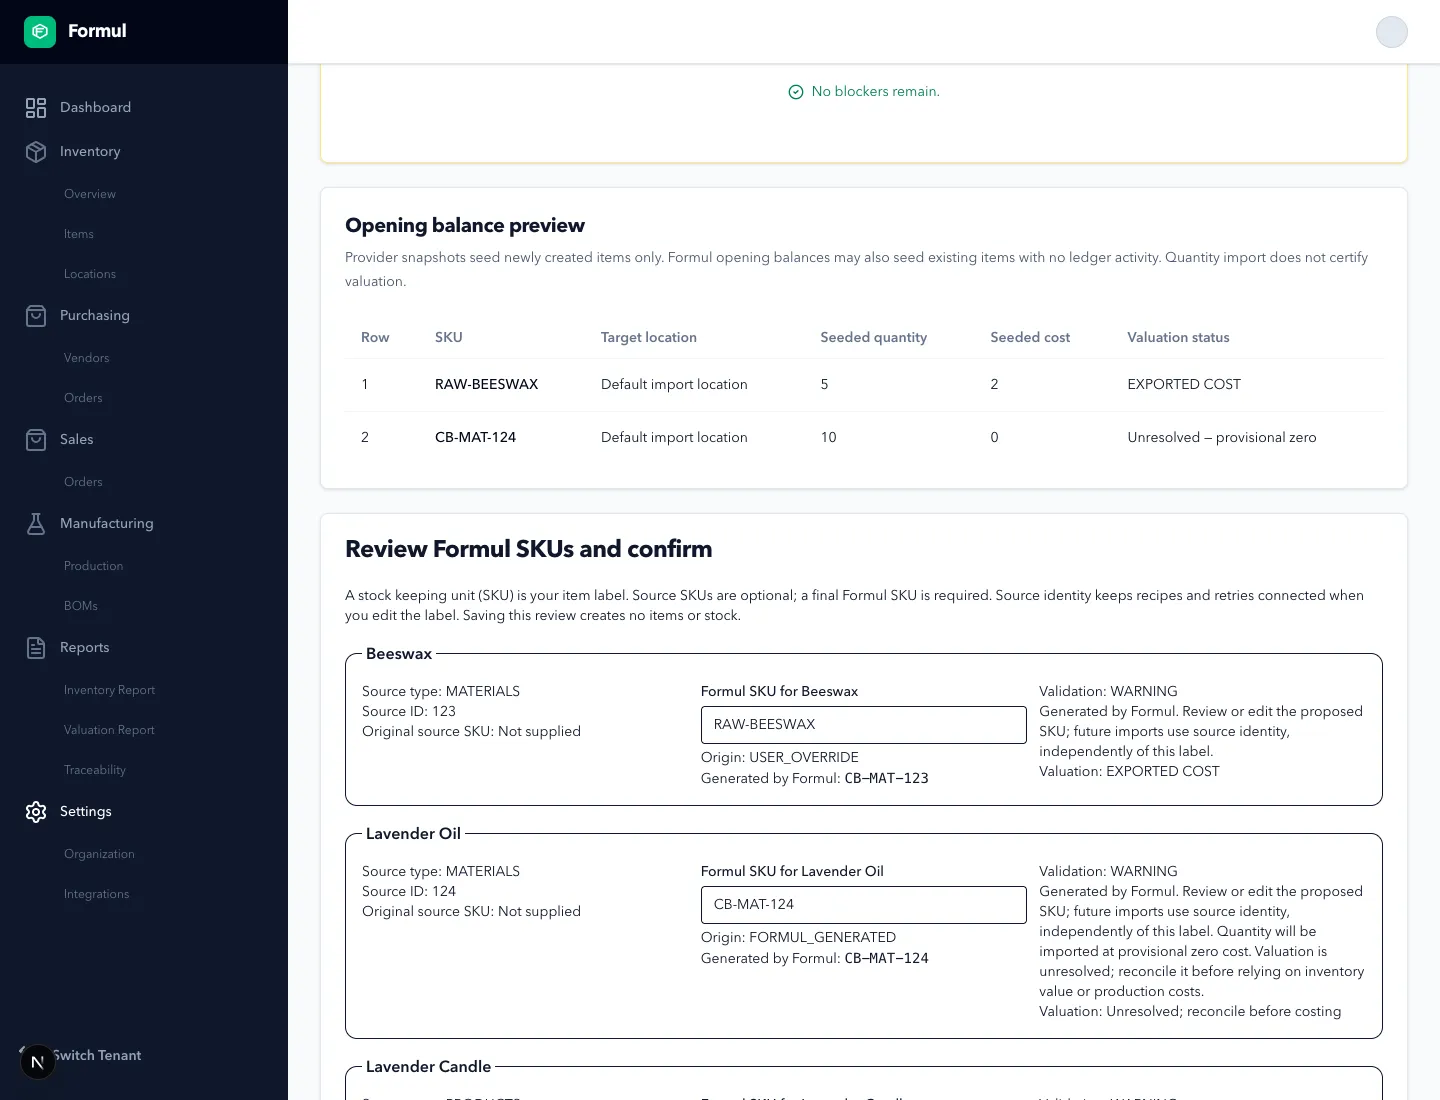Edit the Formul SKU for Beeswax field

pyautogui.click(x=864, y=725)
